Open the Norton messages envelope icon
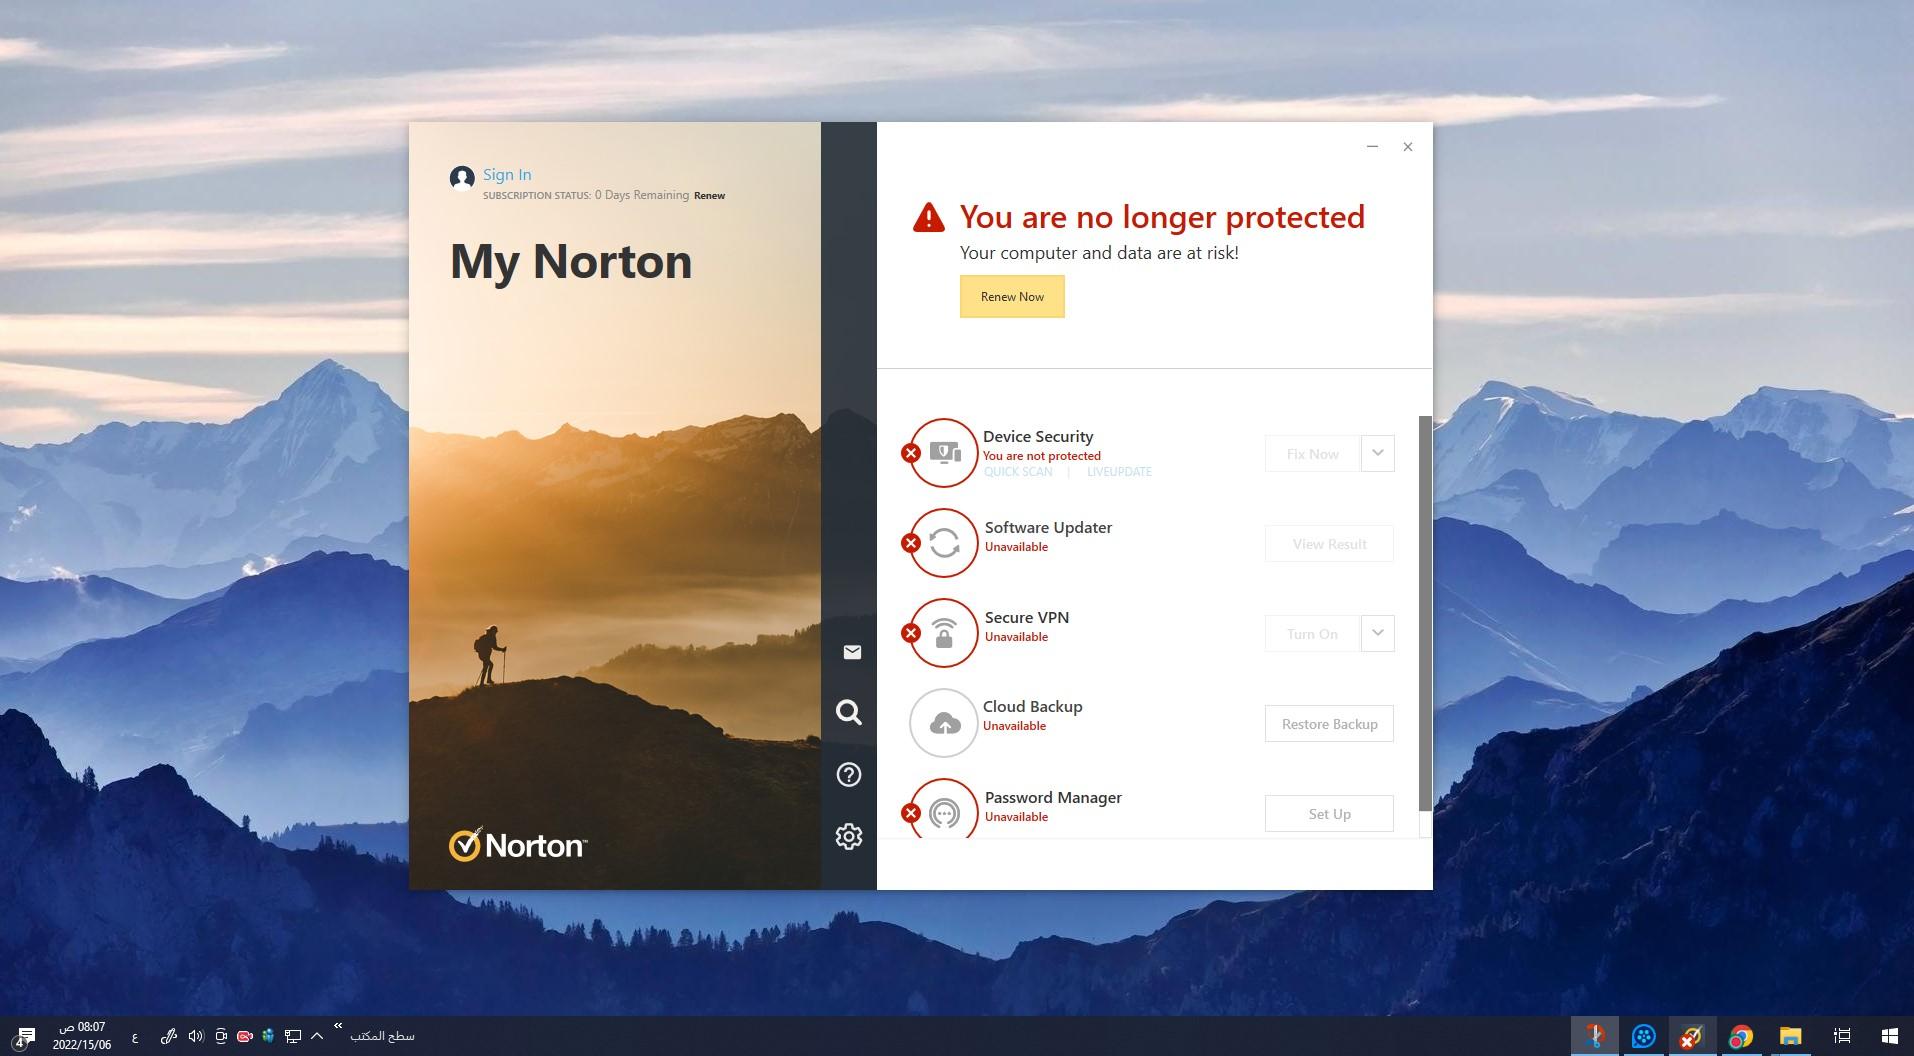 click(852, 652)
